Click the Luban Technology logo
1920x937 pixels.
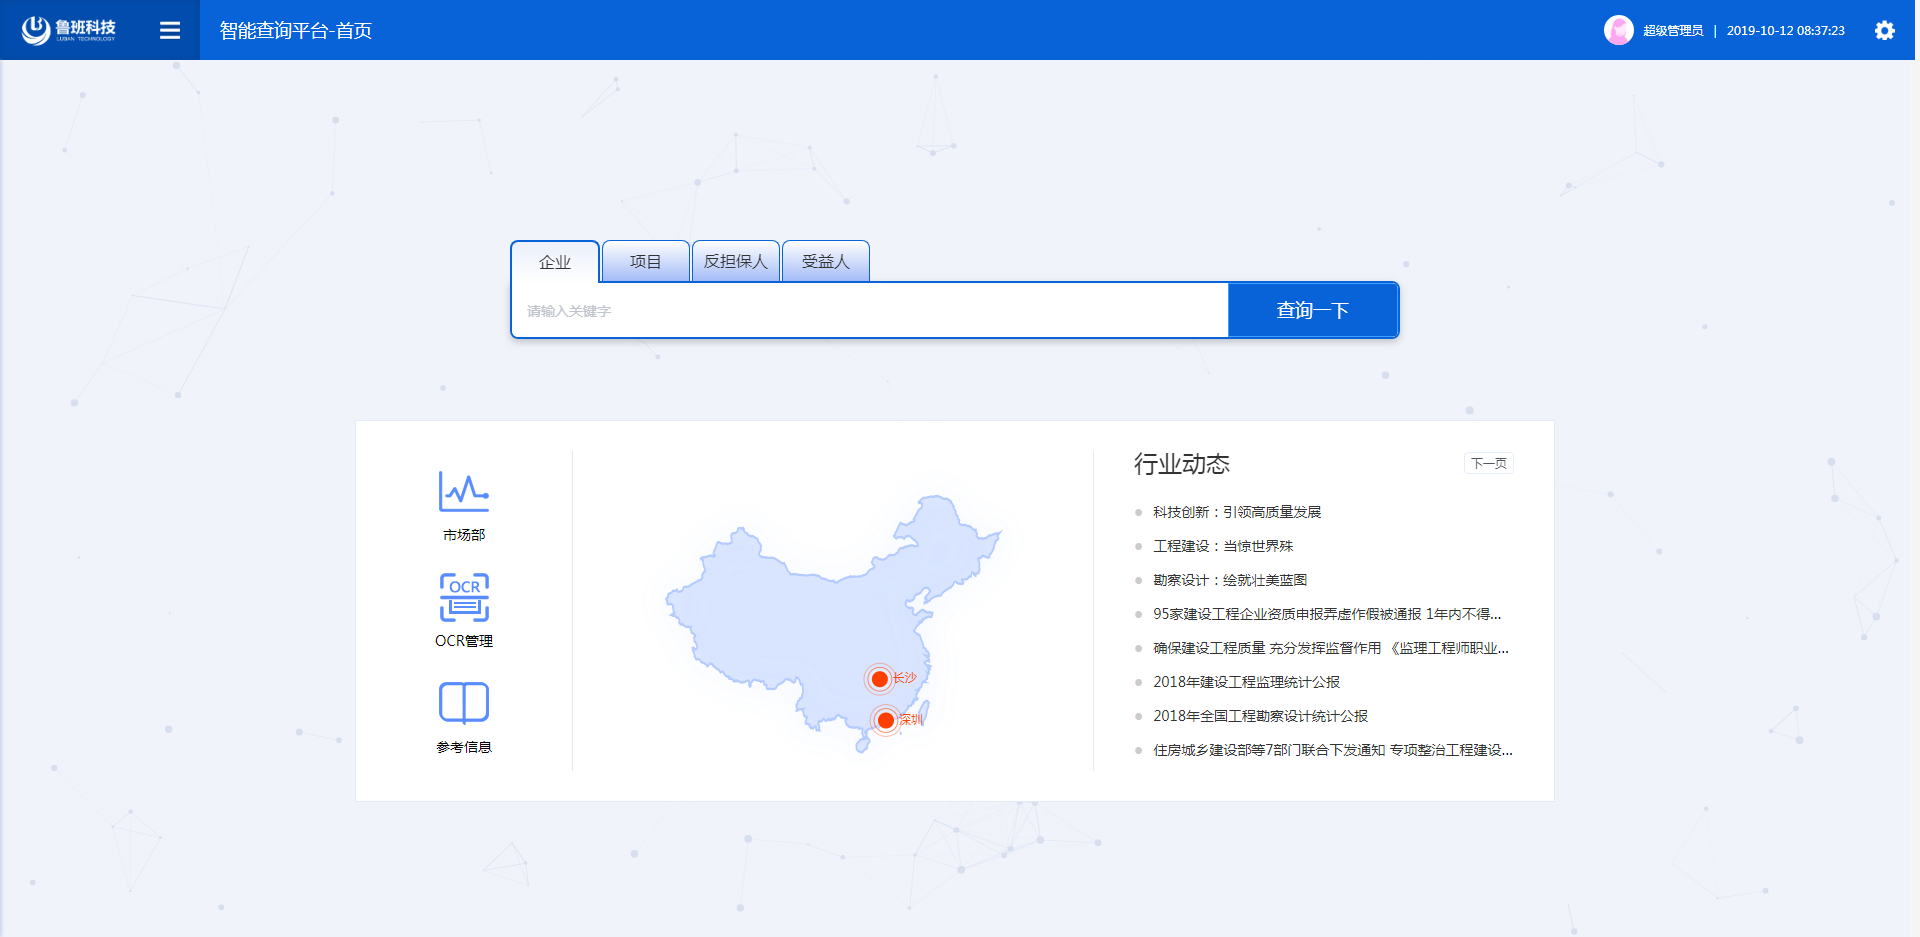[x=69, y=30]
